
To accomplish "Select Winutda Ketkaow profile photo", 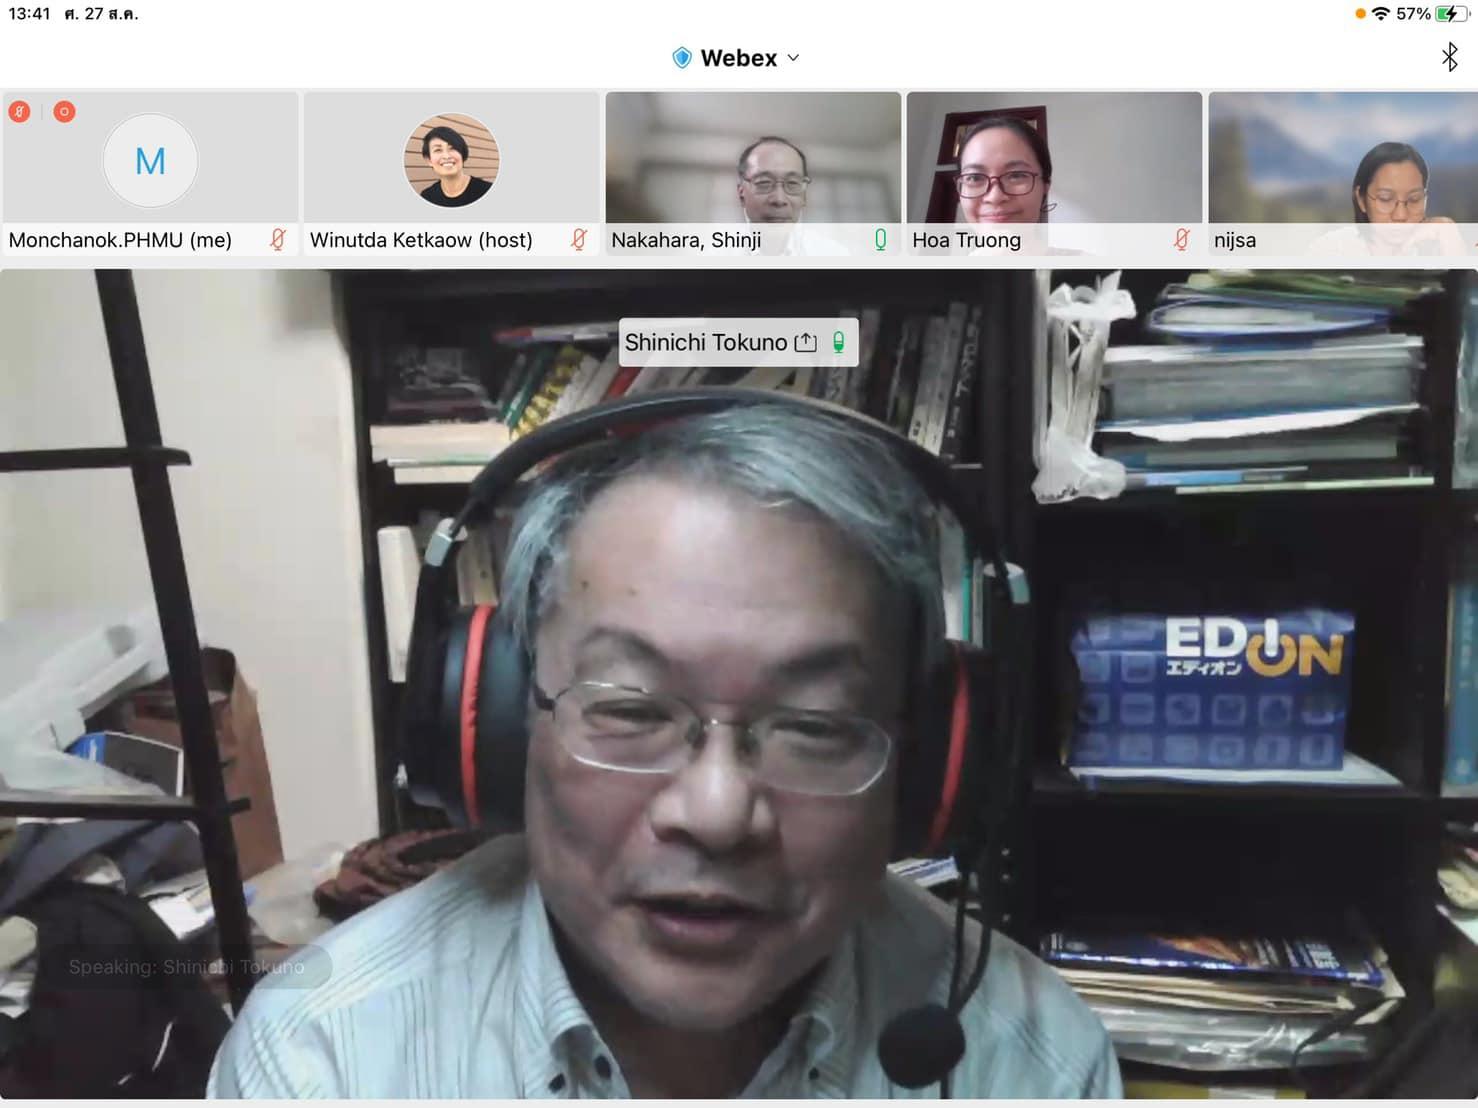I will pos(452,160).
